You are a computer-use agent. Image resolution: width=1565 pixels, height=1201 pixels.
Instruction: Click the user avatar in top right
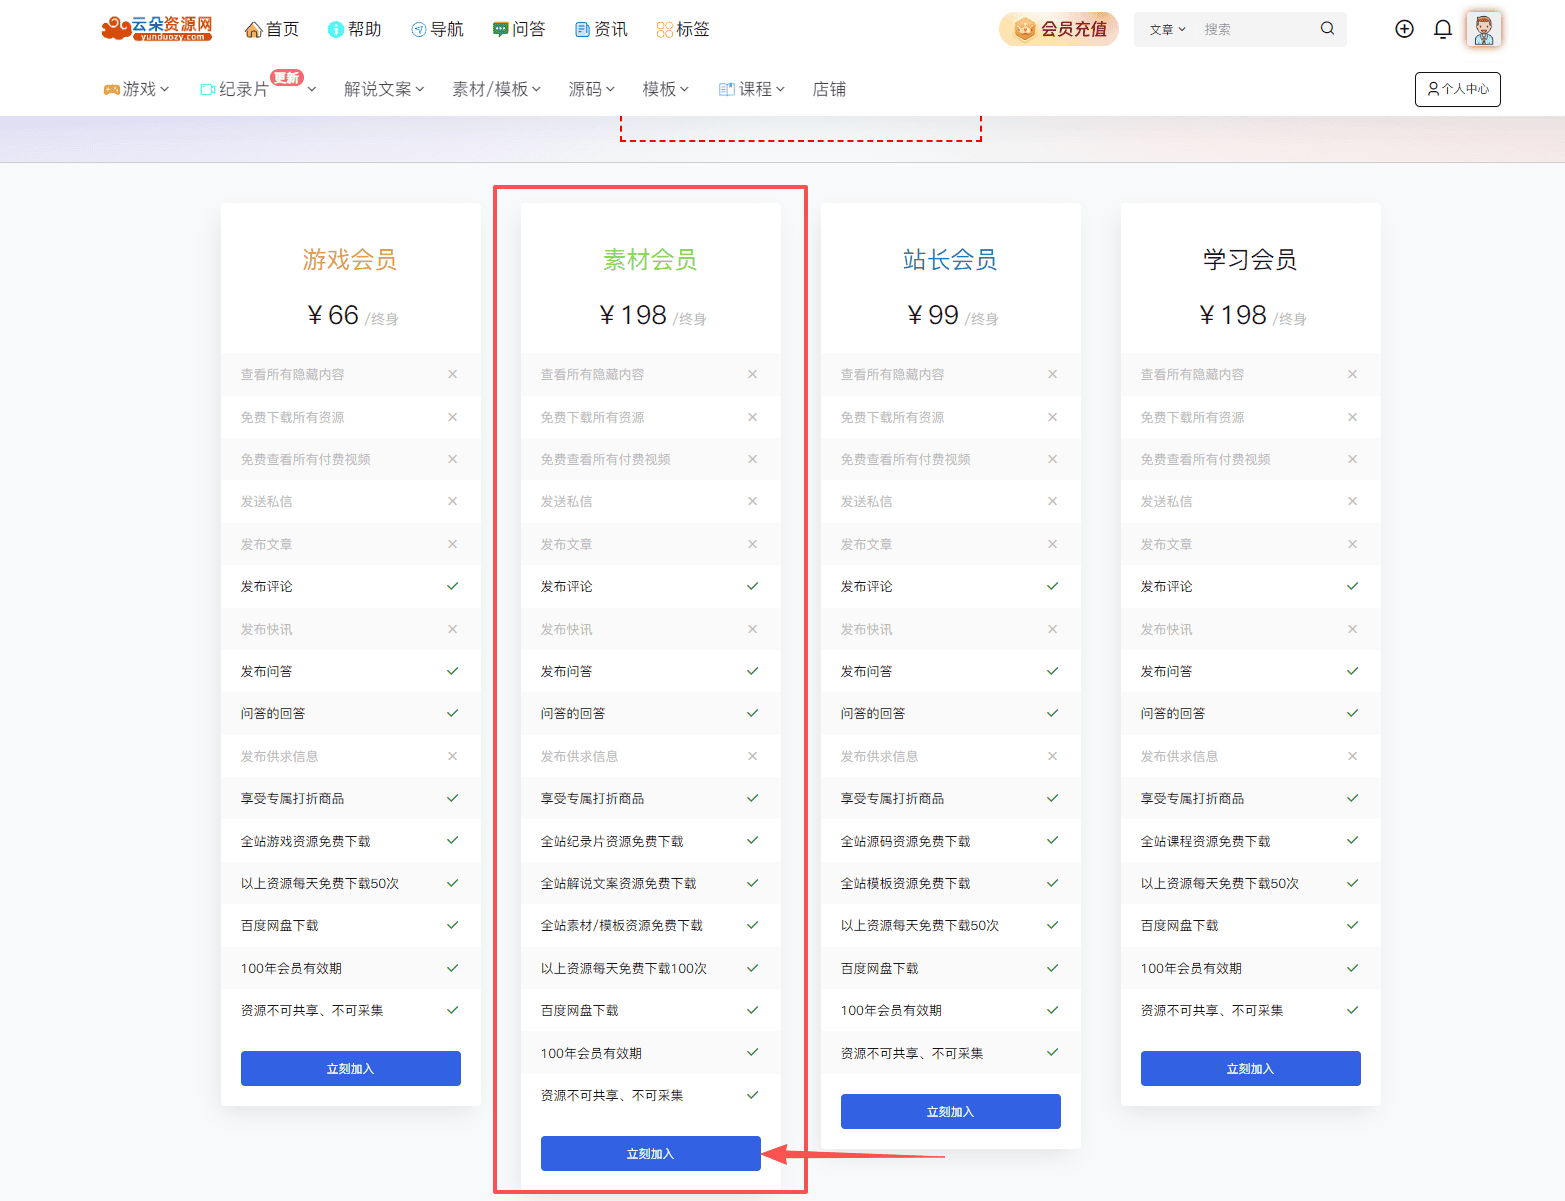coord(1483,29)
